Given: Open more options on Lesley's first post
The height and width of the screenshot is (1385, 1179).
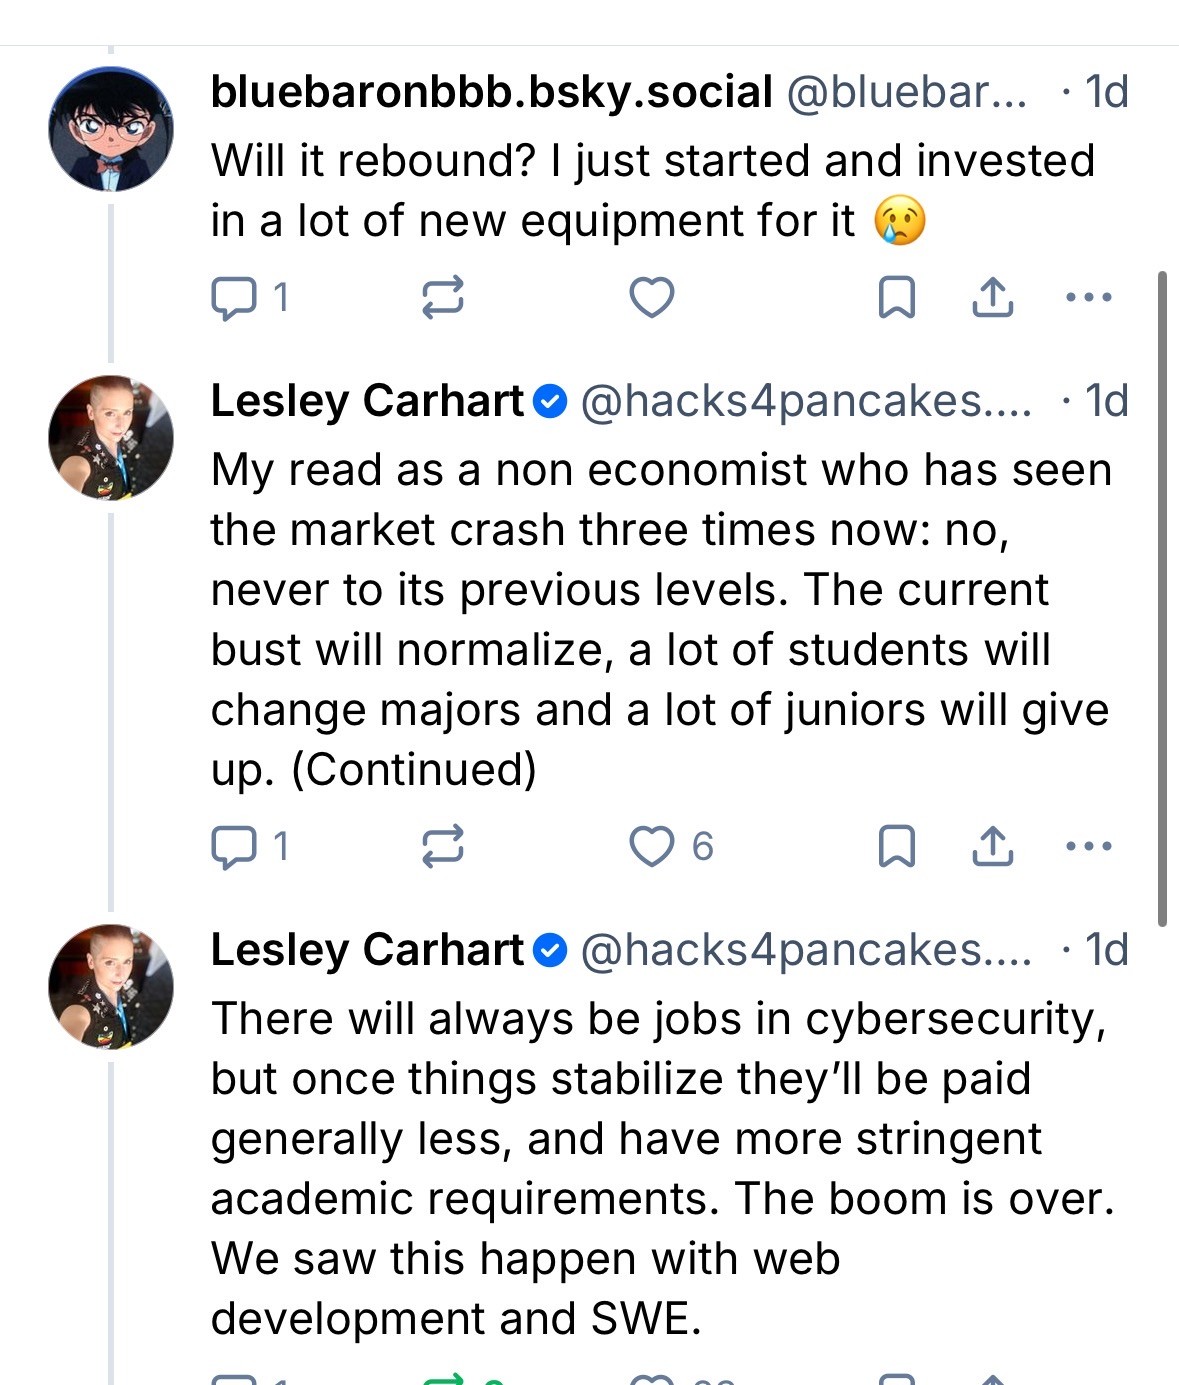Looking at the screenshot, I should coord(1088,847).
